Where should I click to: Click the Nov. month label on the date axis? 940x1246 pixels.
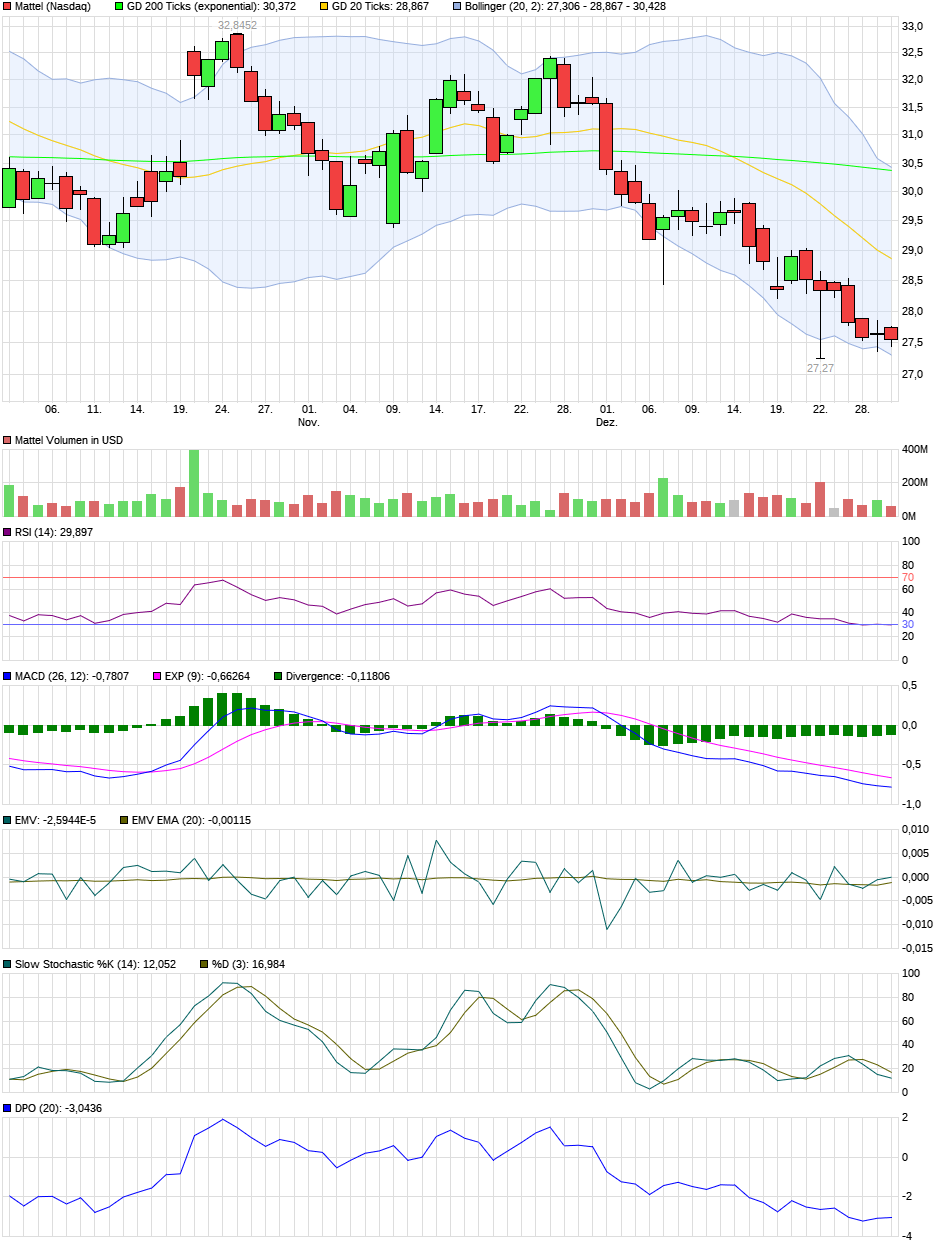pos(309,422)
